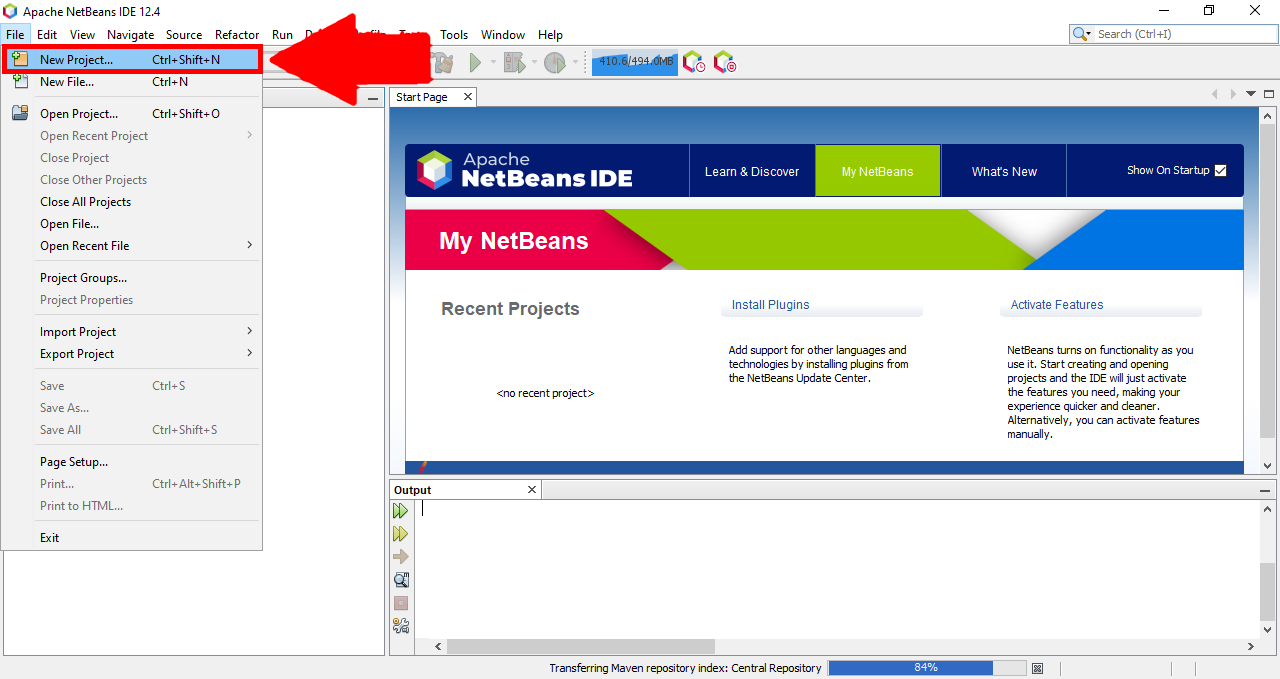Click the Open Project folder icon in File menu
The height and width of the screenshot is (679, 1280).
tap(20, 113)
